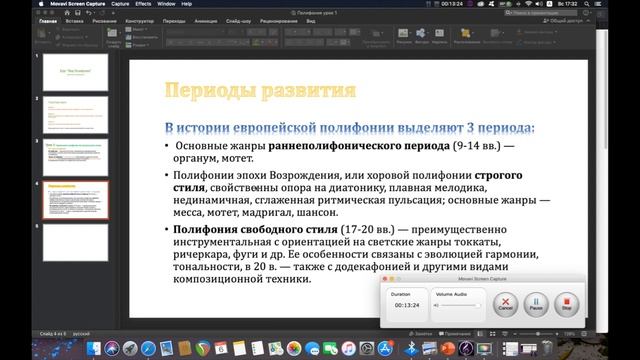Open Spotlight search in the macOS menu bar
Screen dimensions: 640x360
tap(587, 4)
